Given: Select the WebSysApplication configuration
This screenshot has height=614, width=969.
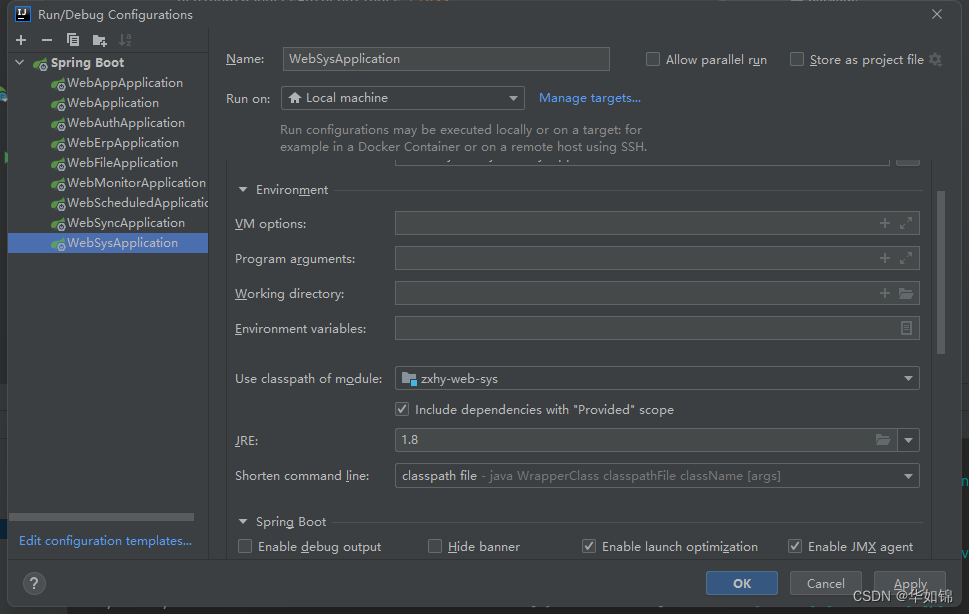Looking at the screenshot, I should tap(108, 243).
